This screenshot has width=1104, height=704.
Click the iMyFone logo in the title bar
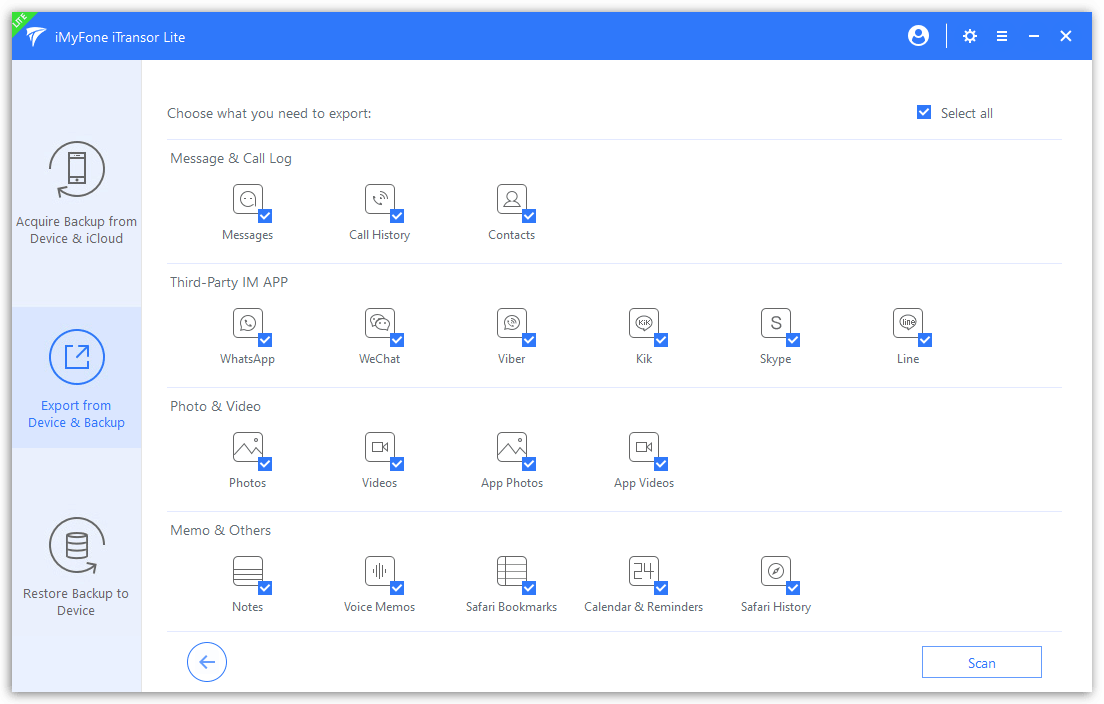pos(35,37)
